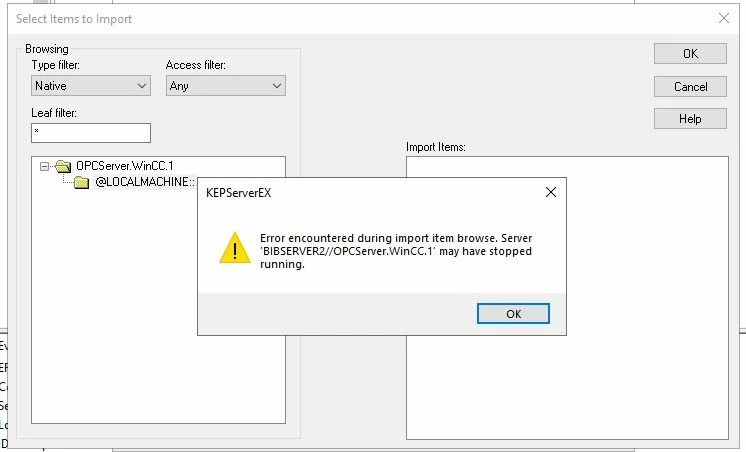Open Help for the import dialog

[690, 118]
